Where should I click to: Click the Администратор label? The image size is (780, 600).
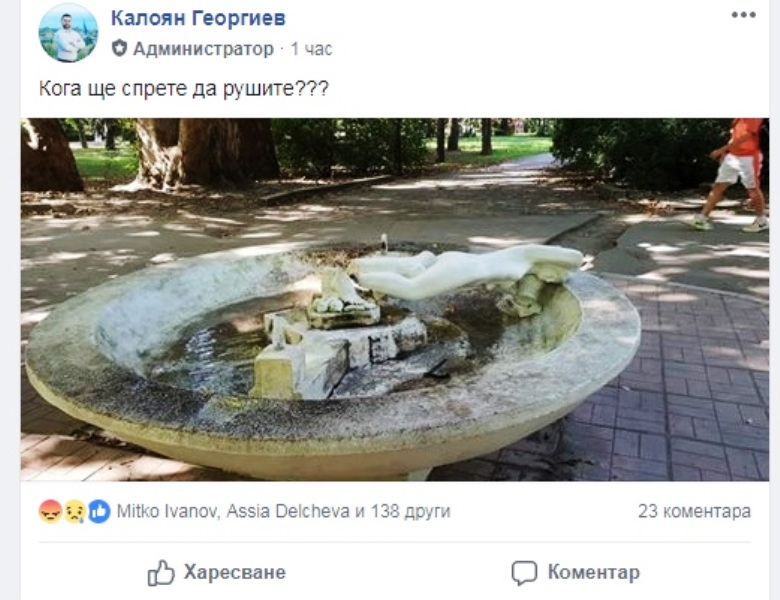(x=203, y=49)
